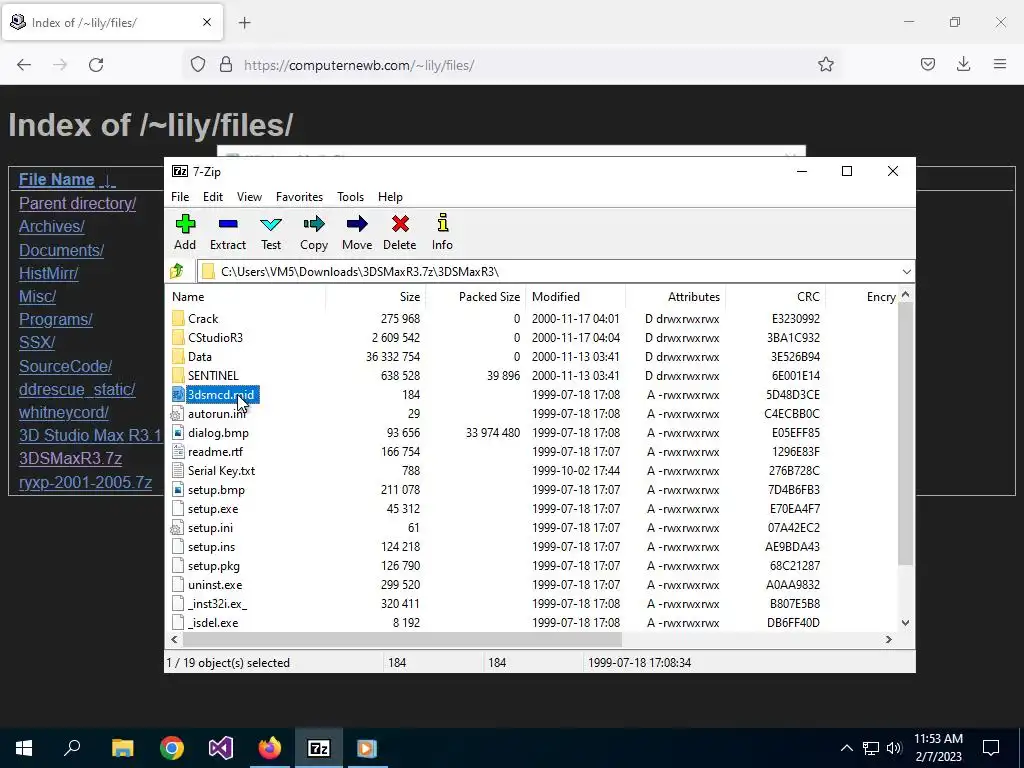Close the Index of /~lily/files/ tab

click(206, 22)
